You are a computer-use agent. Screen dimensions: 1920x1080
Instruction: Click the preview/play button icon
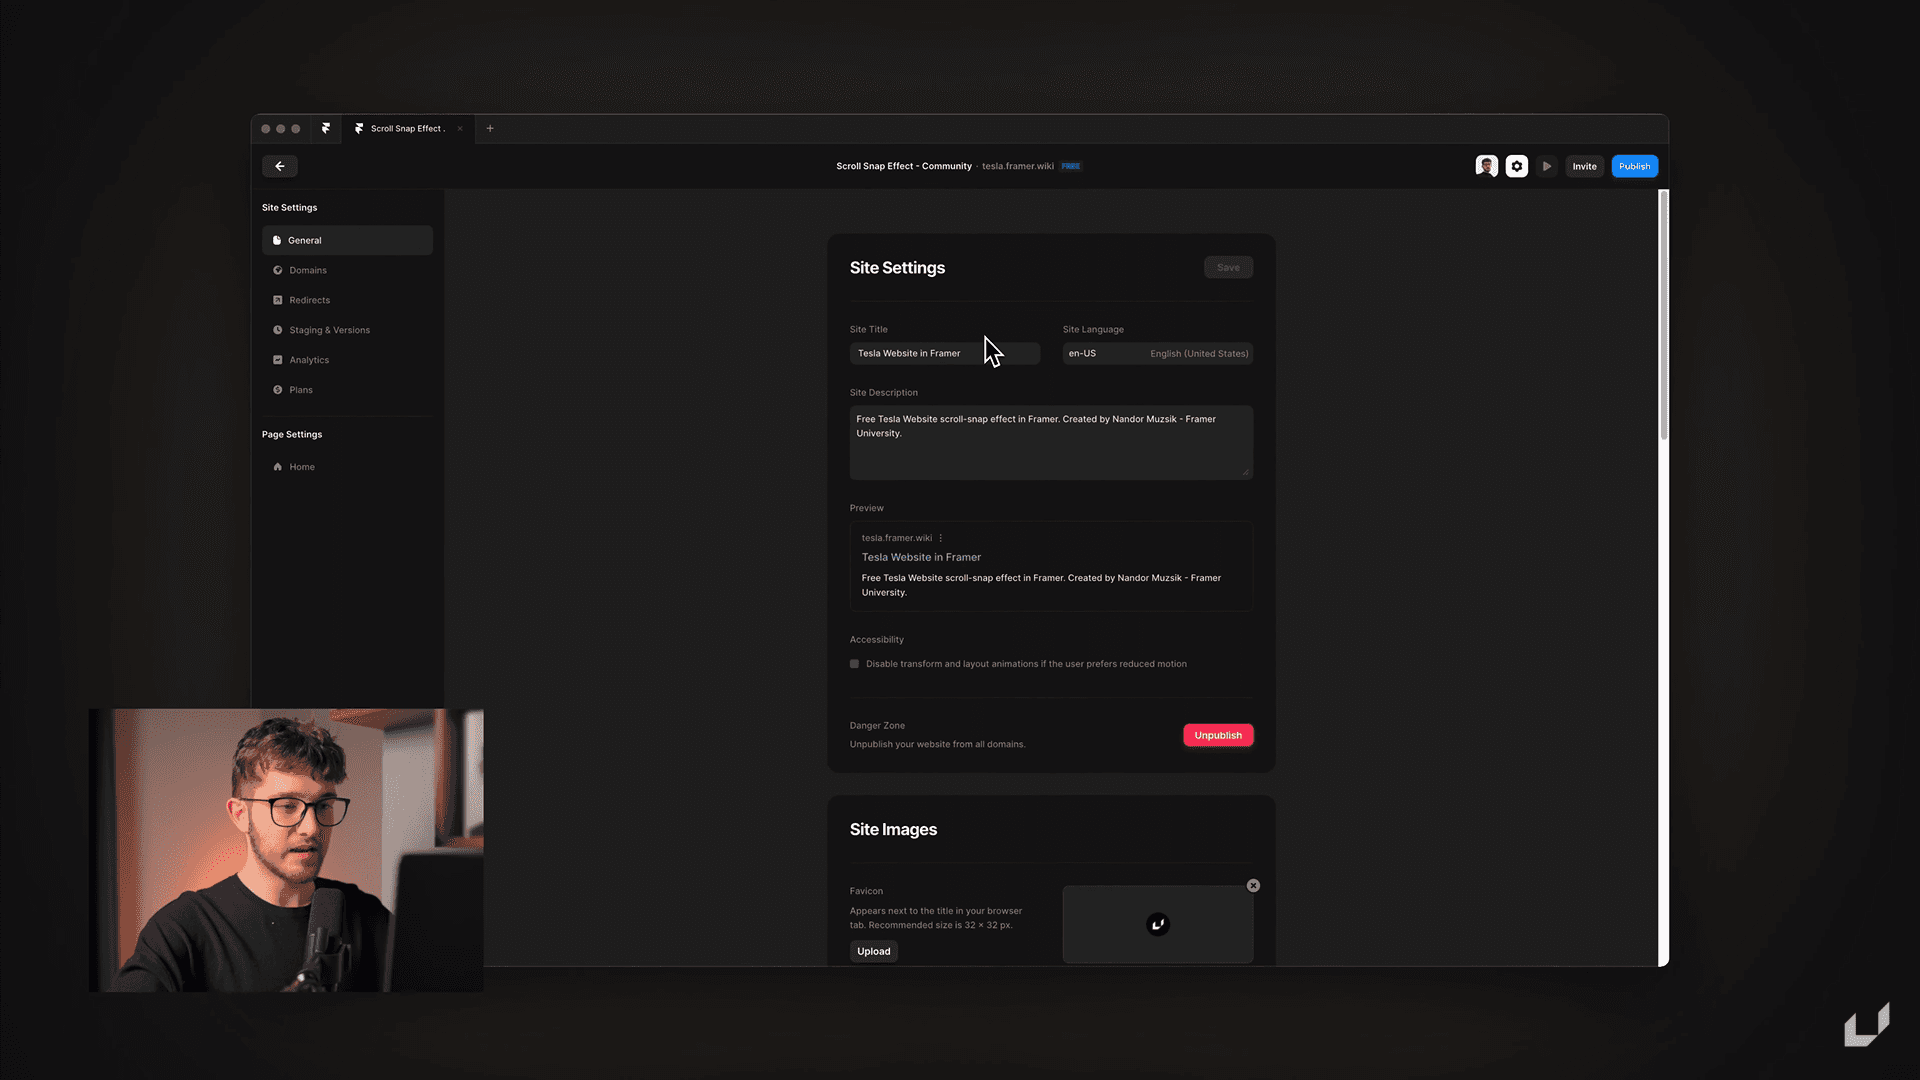click(1545, 166)
